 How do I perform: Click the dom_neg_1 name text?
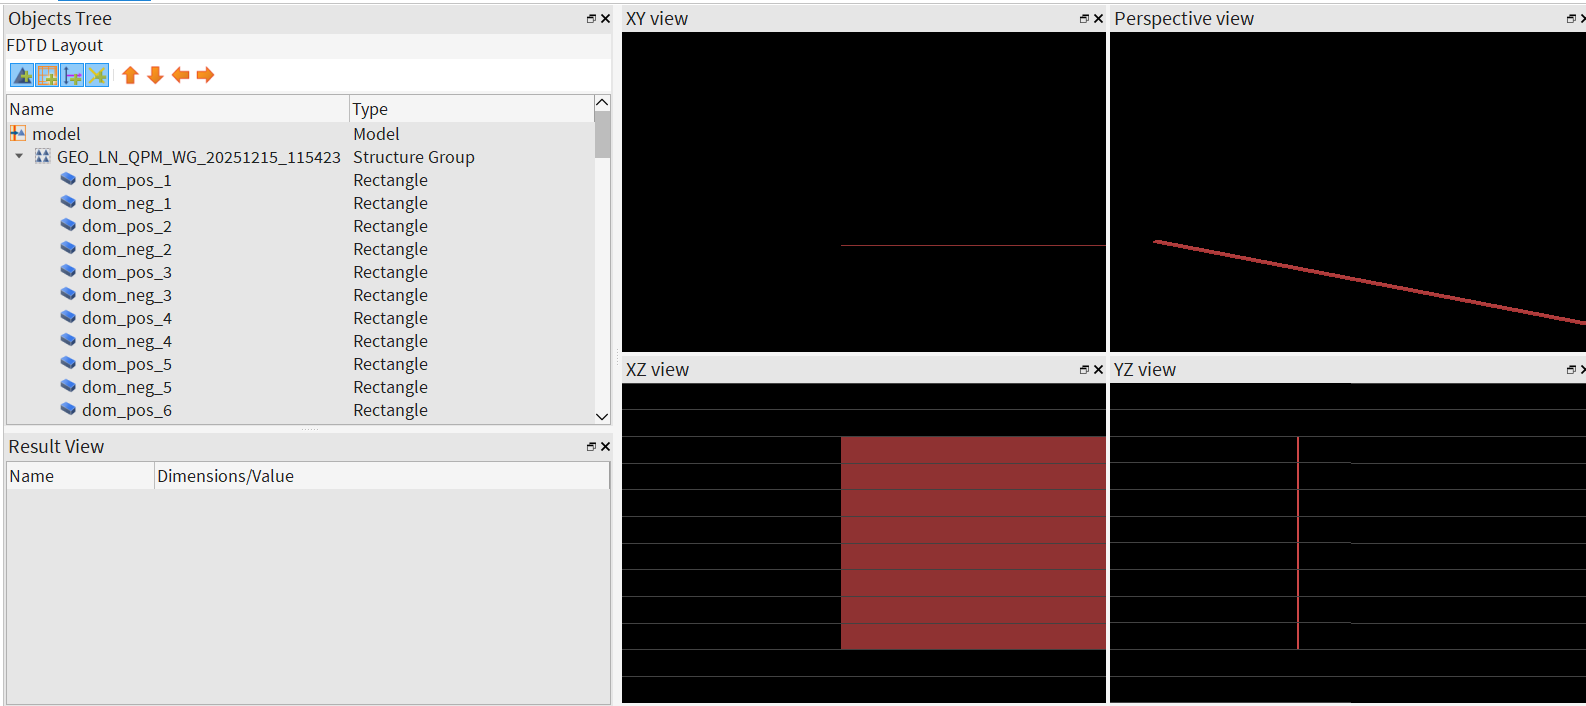click(127, 203)
